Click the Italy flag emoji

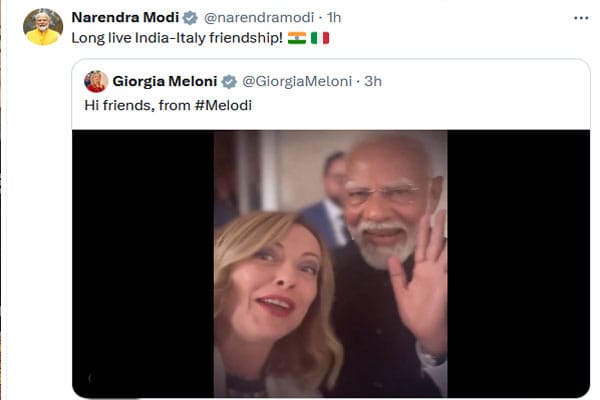pos(320,38)
